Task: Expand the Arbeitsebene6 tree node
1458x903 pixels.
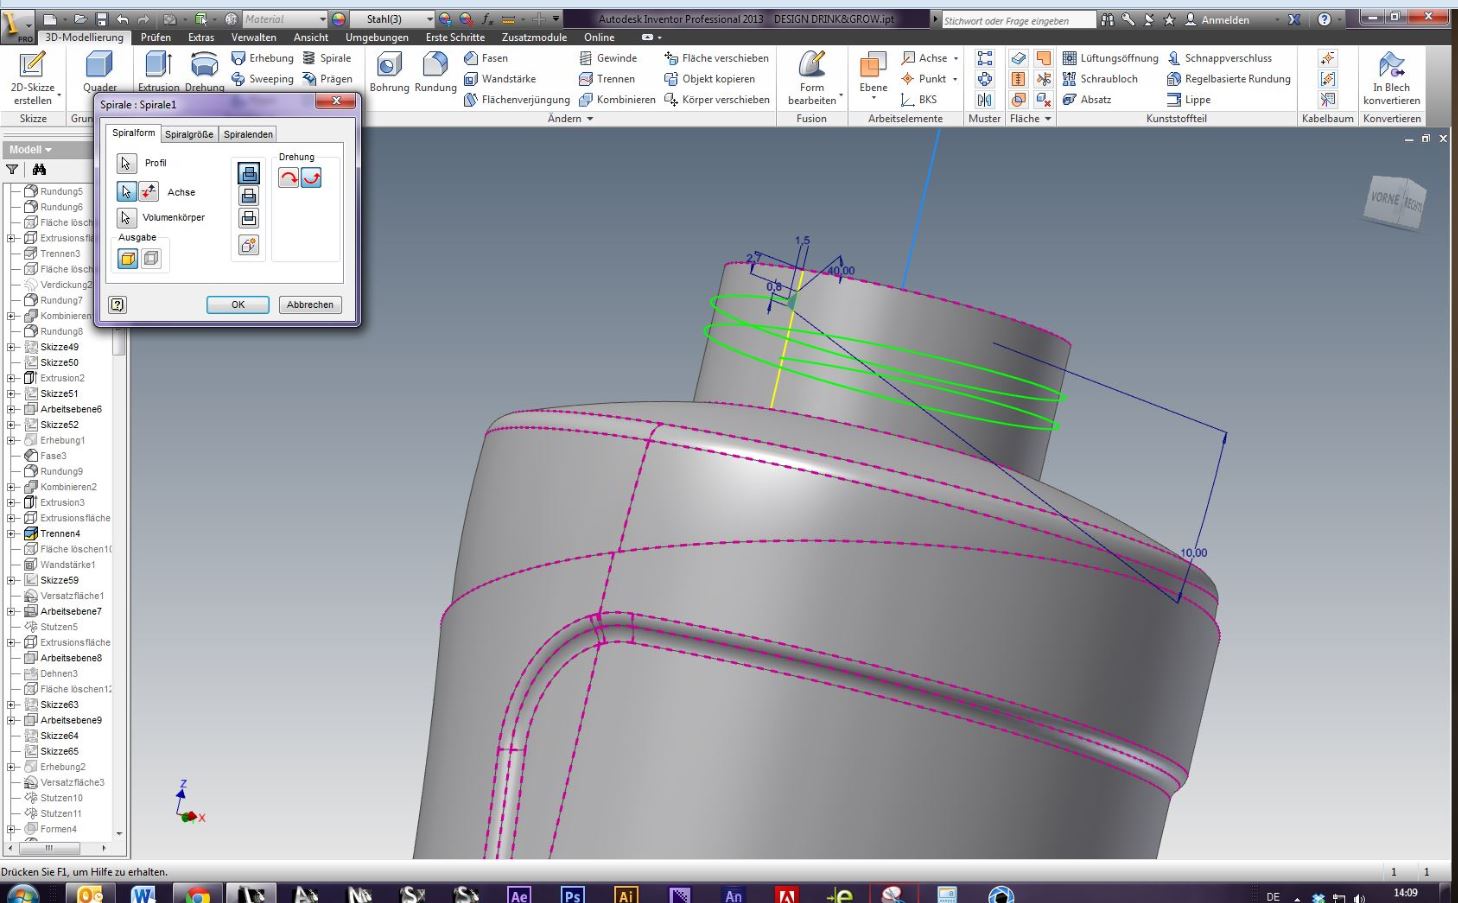Action: 11,409
